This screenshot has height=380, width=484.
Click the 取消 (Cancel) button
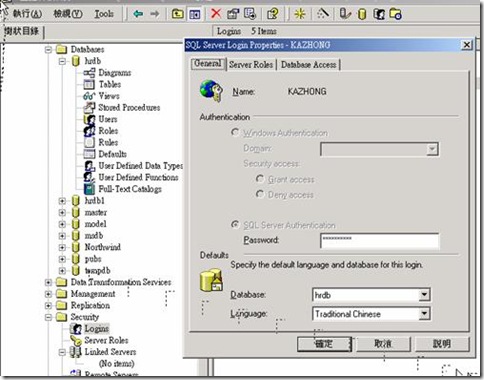383,344
